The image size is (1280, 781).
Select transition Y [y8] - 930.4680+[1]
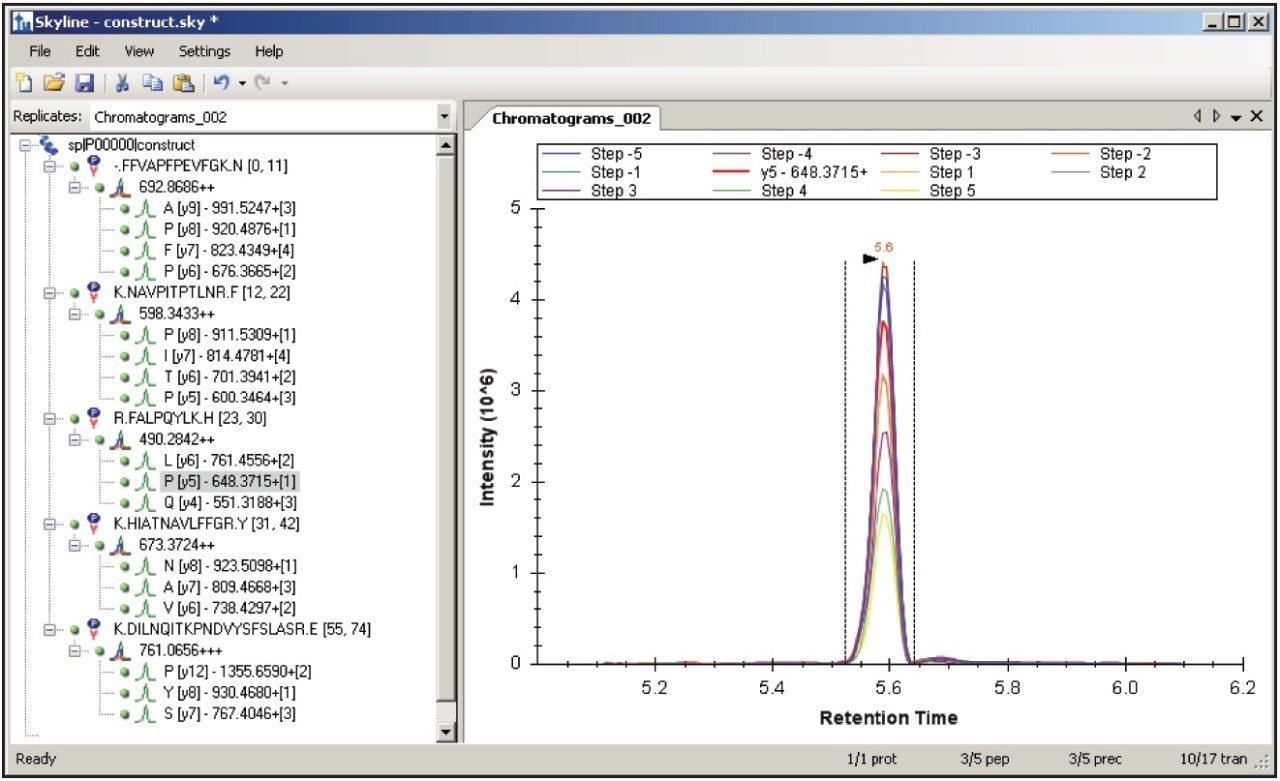pos(229,691)
